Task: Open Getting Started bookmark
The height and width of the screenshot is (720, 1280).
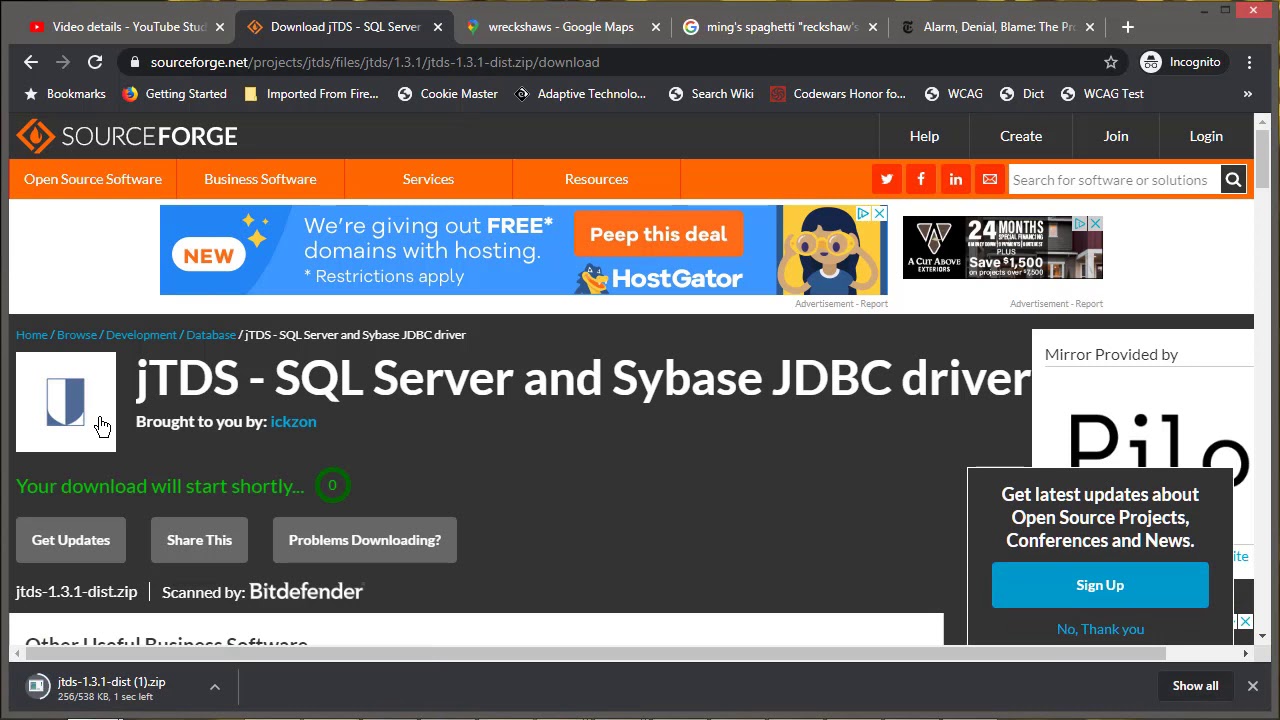Action: (174, 94)
